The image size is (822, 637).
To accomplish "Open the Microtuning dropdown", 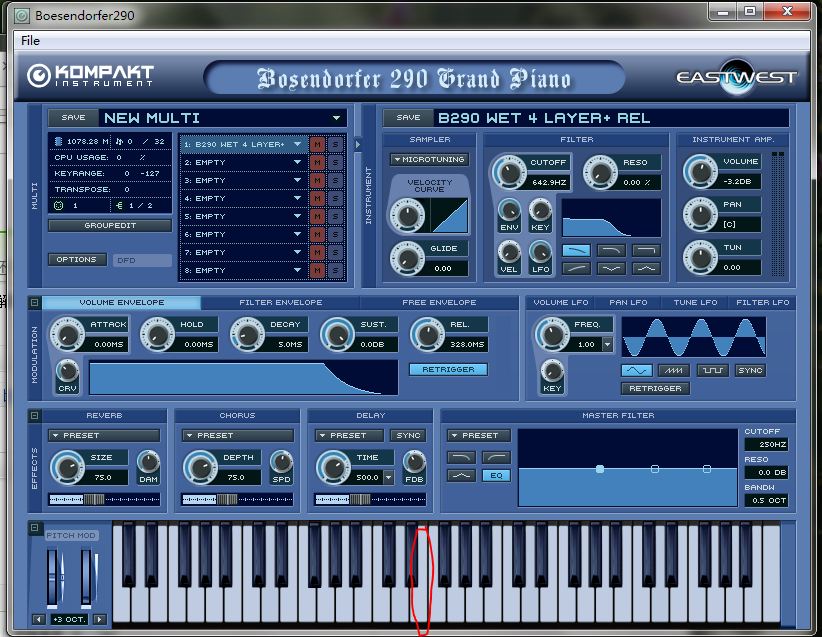I will pyautogui.click(x=429, y=159).
